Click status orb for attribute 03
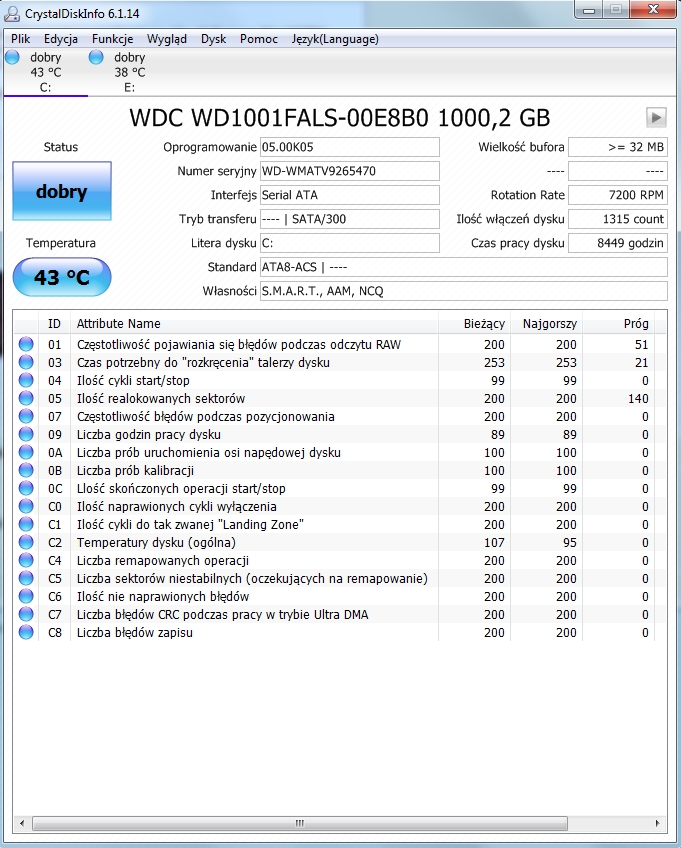Image resolution: width=681 pixels, height=848 pixels. click(26, 362)
